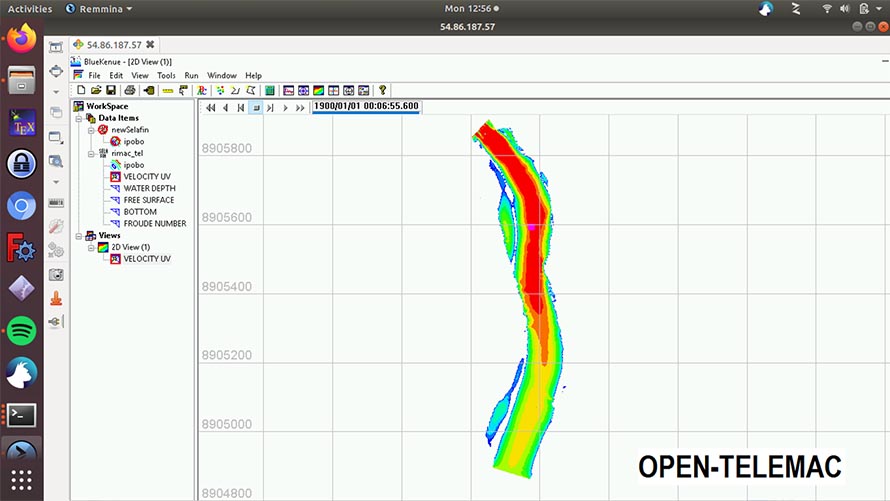The image size is (890, 501).
Task: Click the ruler measure tool icon
Action: point(167,90)
